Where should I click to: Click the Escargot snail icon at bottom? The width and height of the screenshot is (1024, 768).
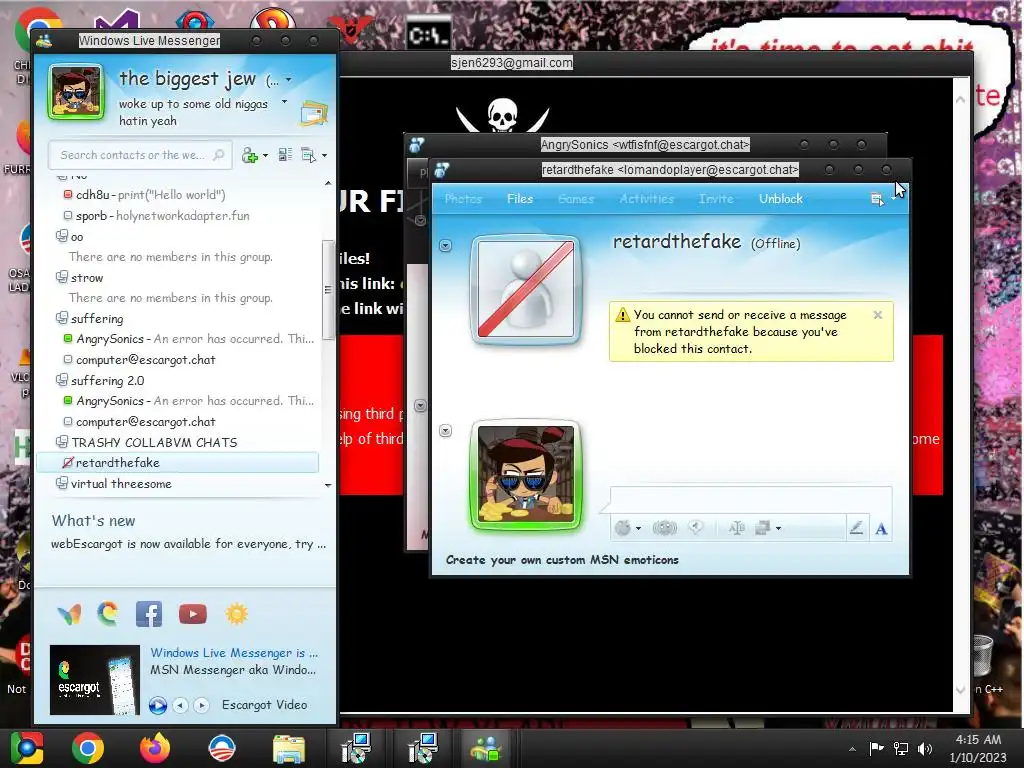coord(108,614)
